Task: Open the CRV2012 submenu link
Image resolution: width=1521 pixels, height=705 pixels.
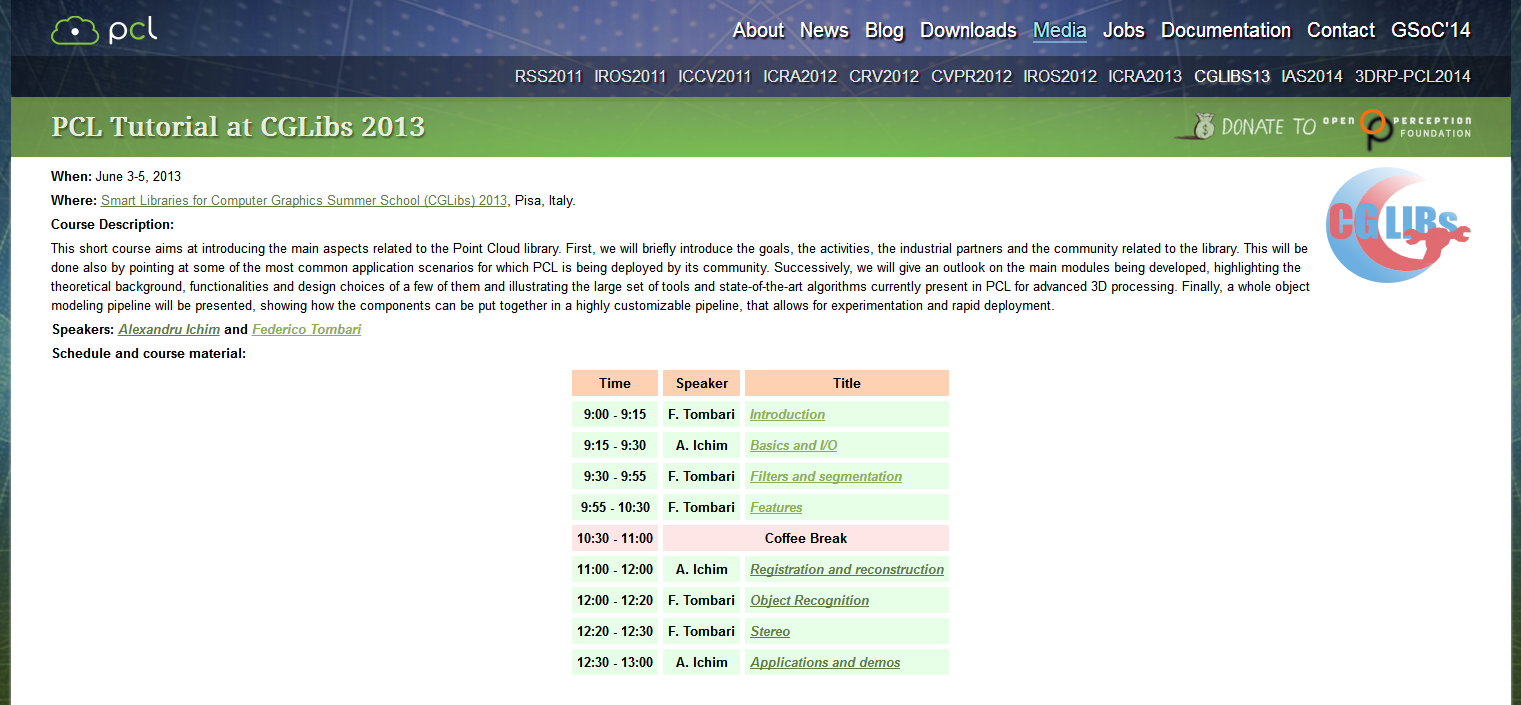Action: (884, 76)
